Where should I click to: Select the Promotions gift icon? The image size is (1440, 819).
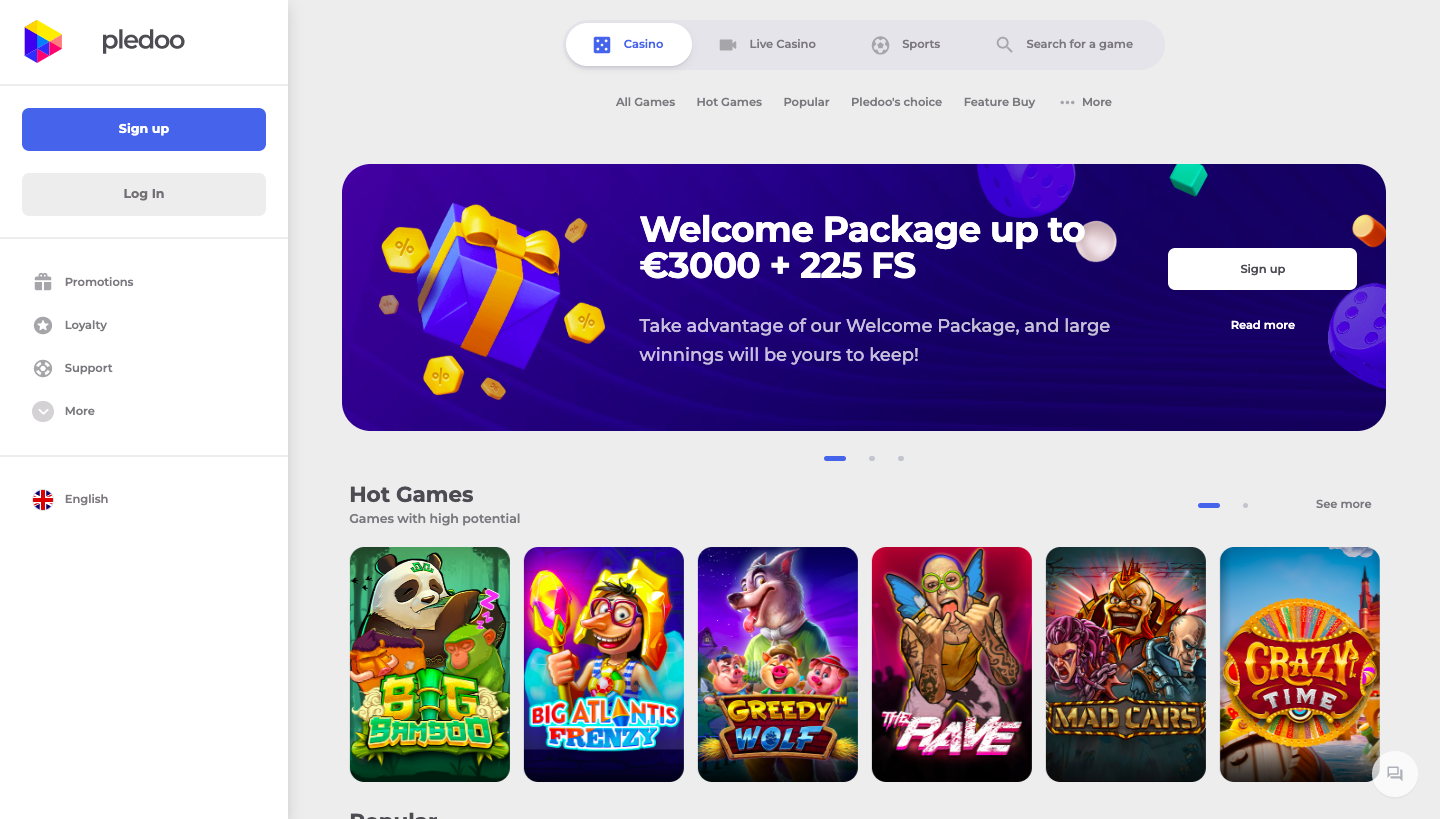click(43, 281)
